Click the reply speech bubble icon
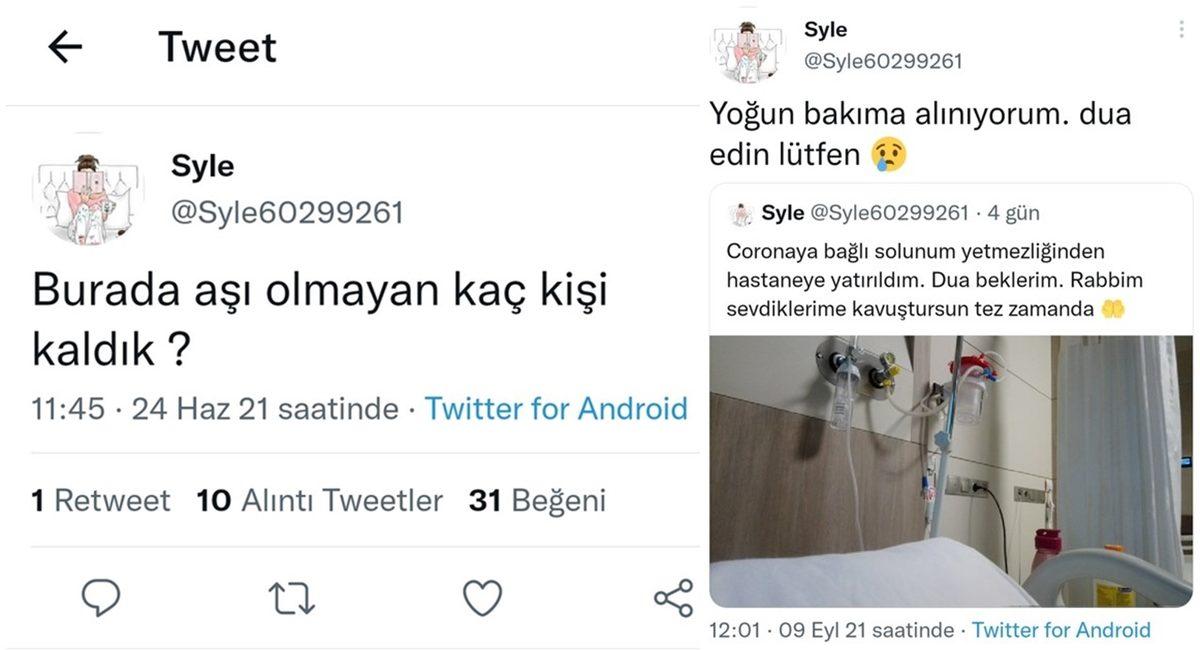 100,597
